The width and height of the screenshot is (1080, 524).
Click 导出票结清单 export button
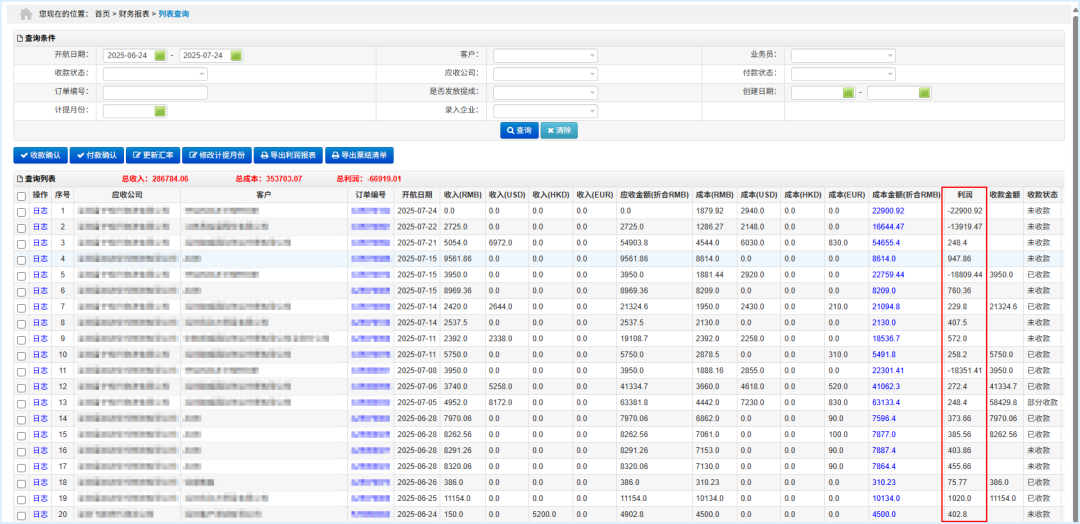click(359, 155)
